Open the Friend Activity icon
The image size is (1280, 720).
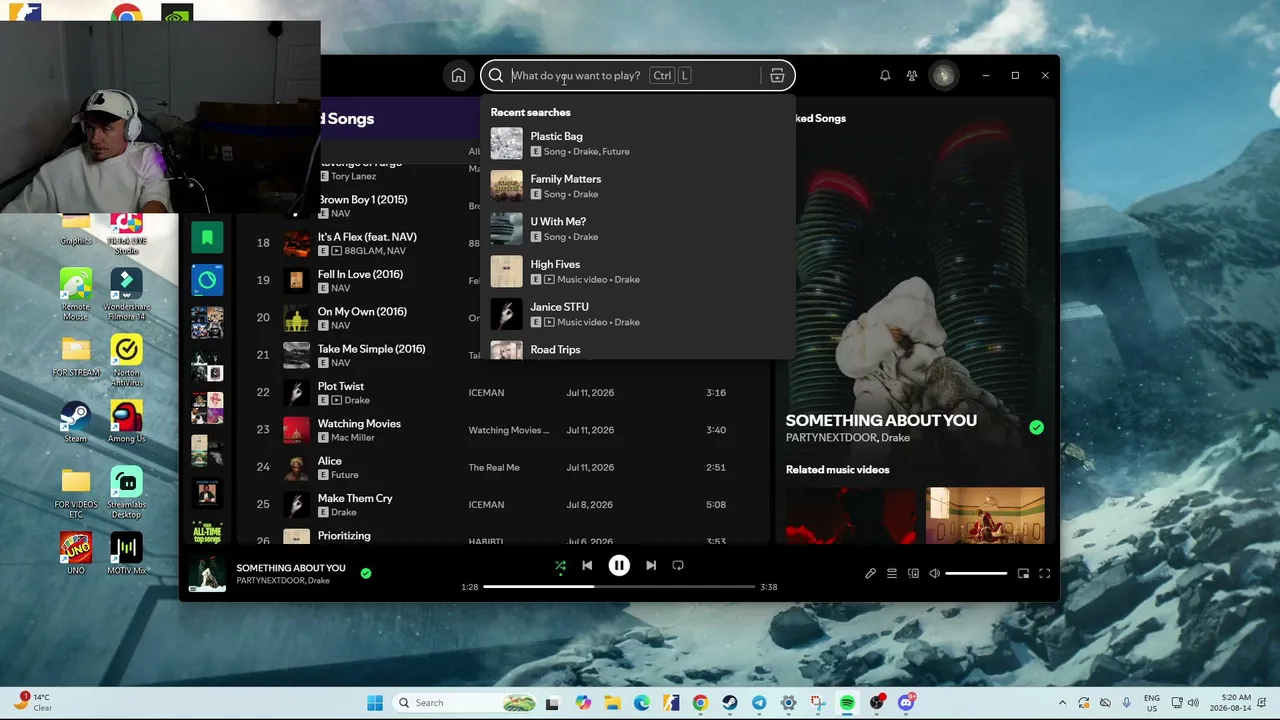pos(912,75)
